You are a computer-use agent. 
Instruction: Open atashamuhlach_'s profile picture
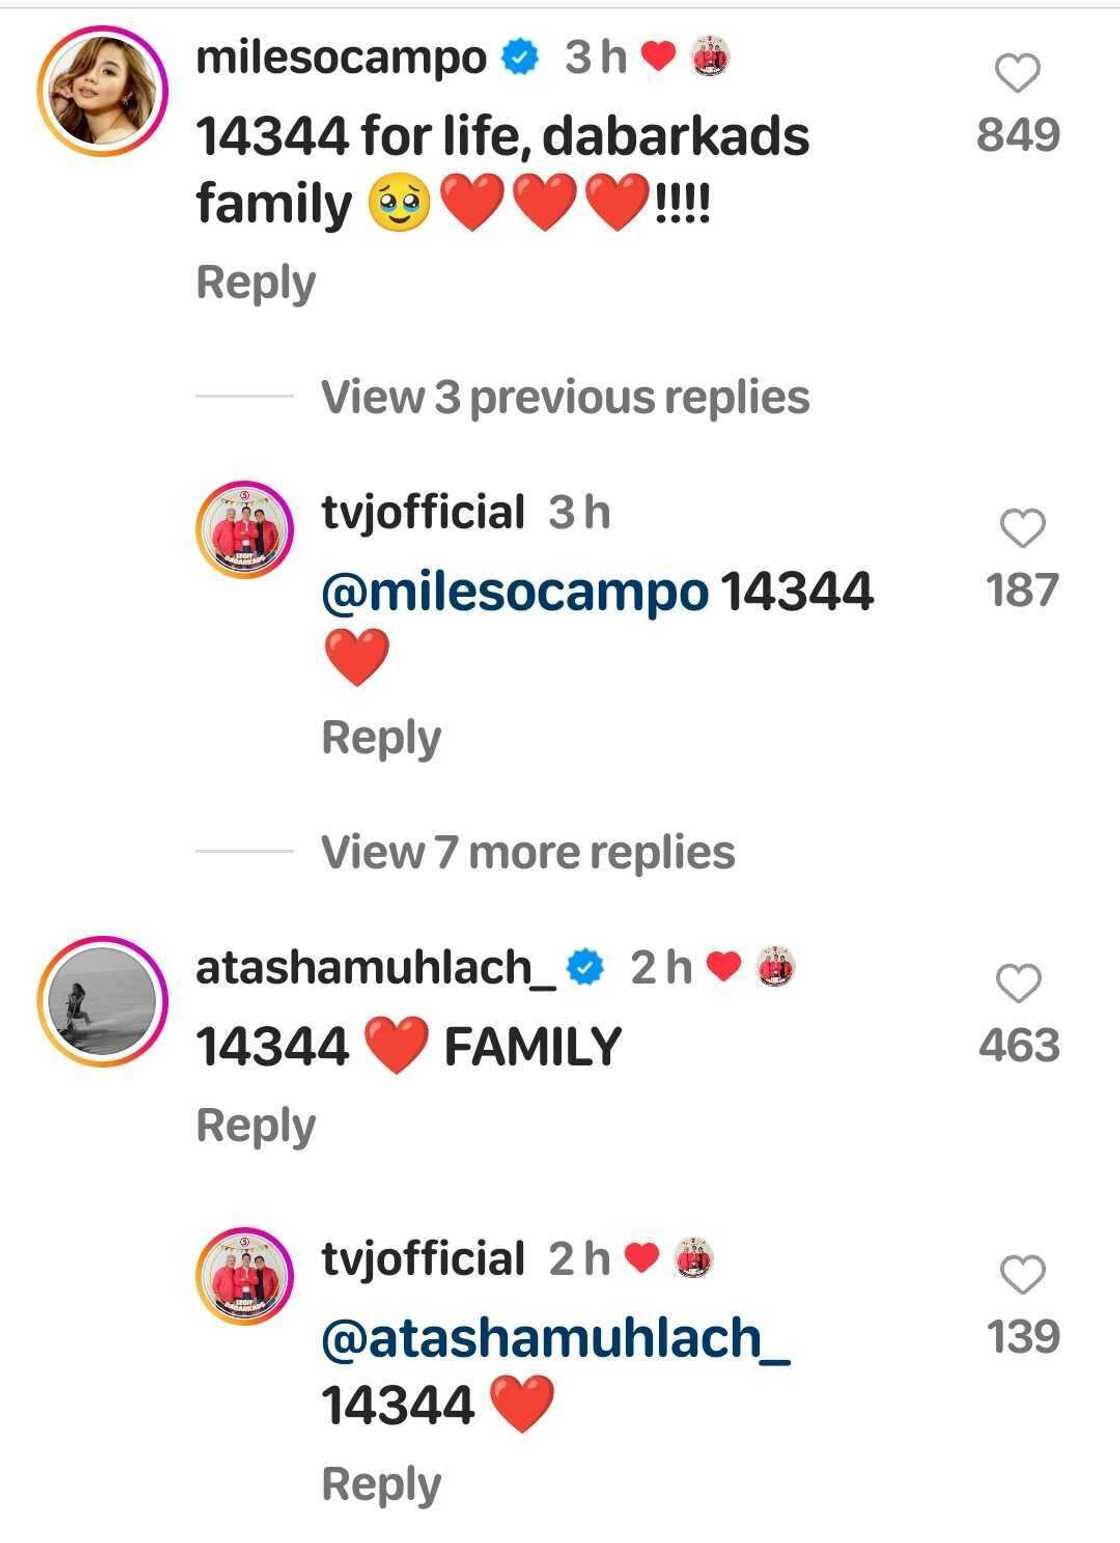pos(103,1001)
